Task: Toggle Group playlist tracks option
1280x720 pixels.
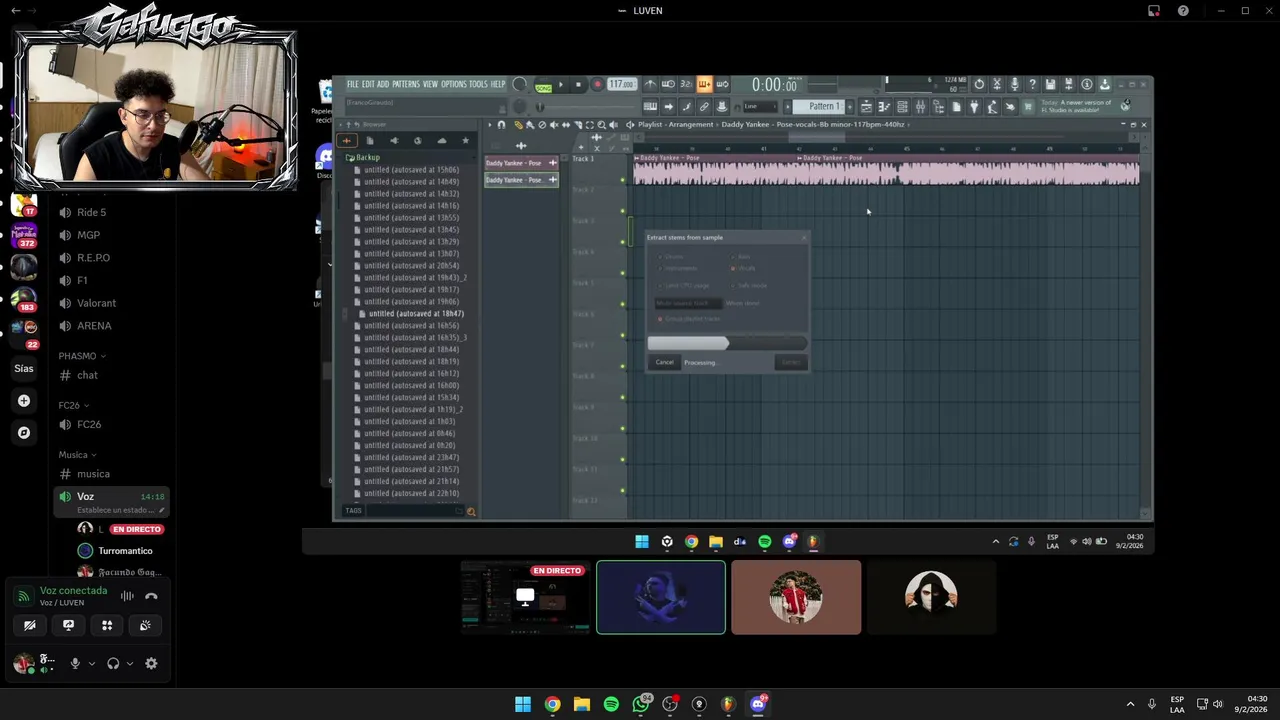Action: [x=689, y=319]
